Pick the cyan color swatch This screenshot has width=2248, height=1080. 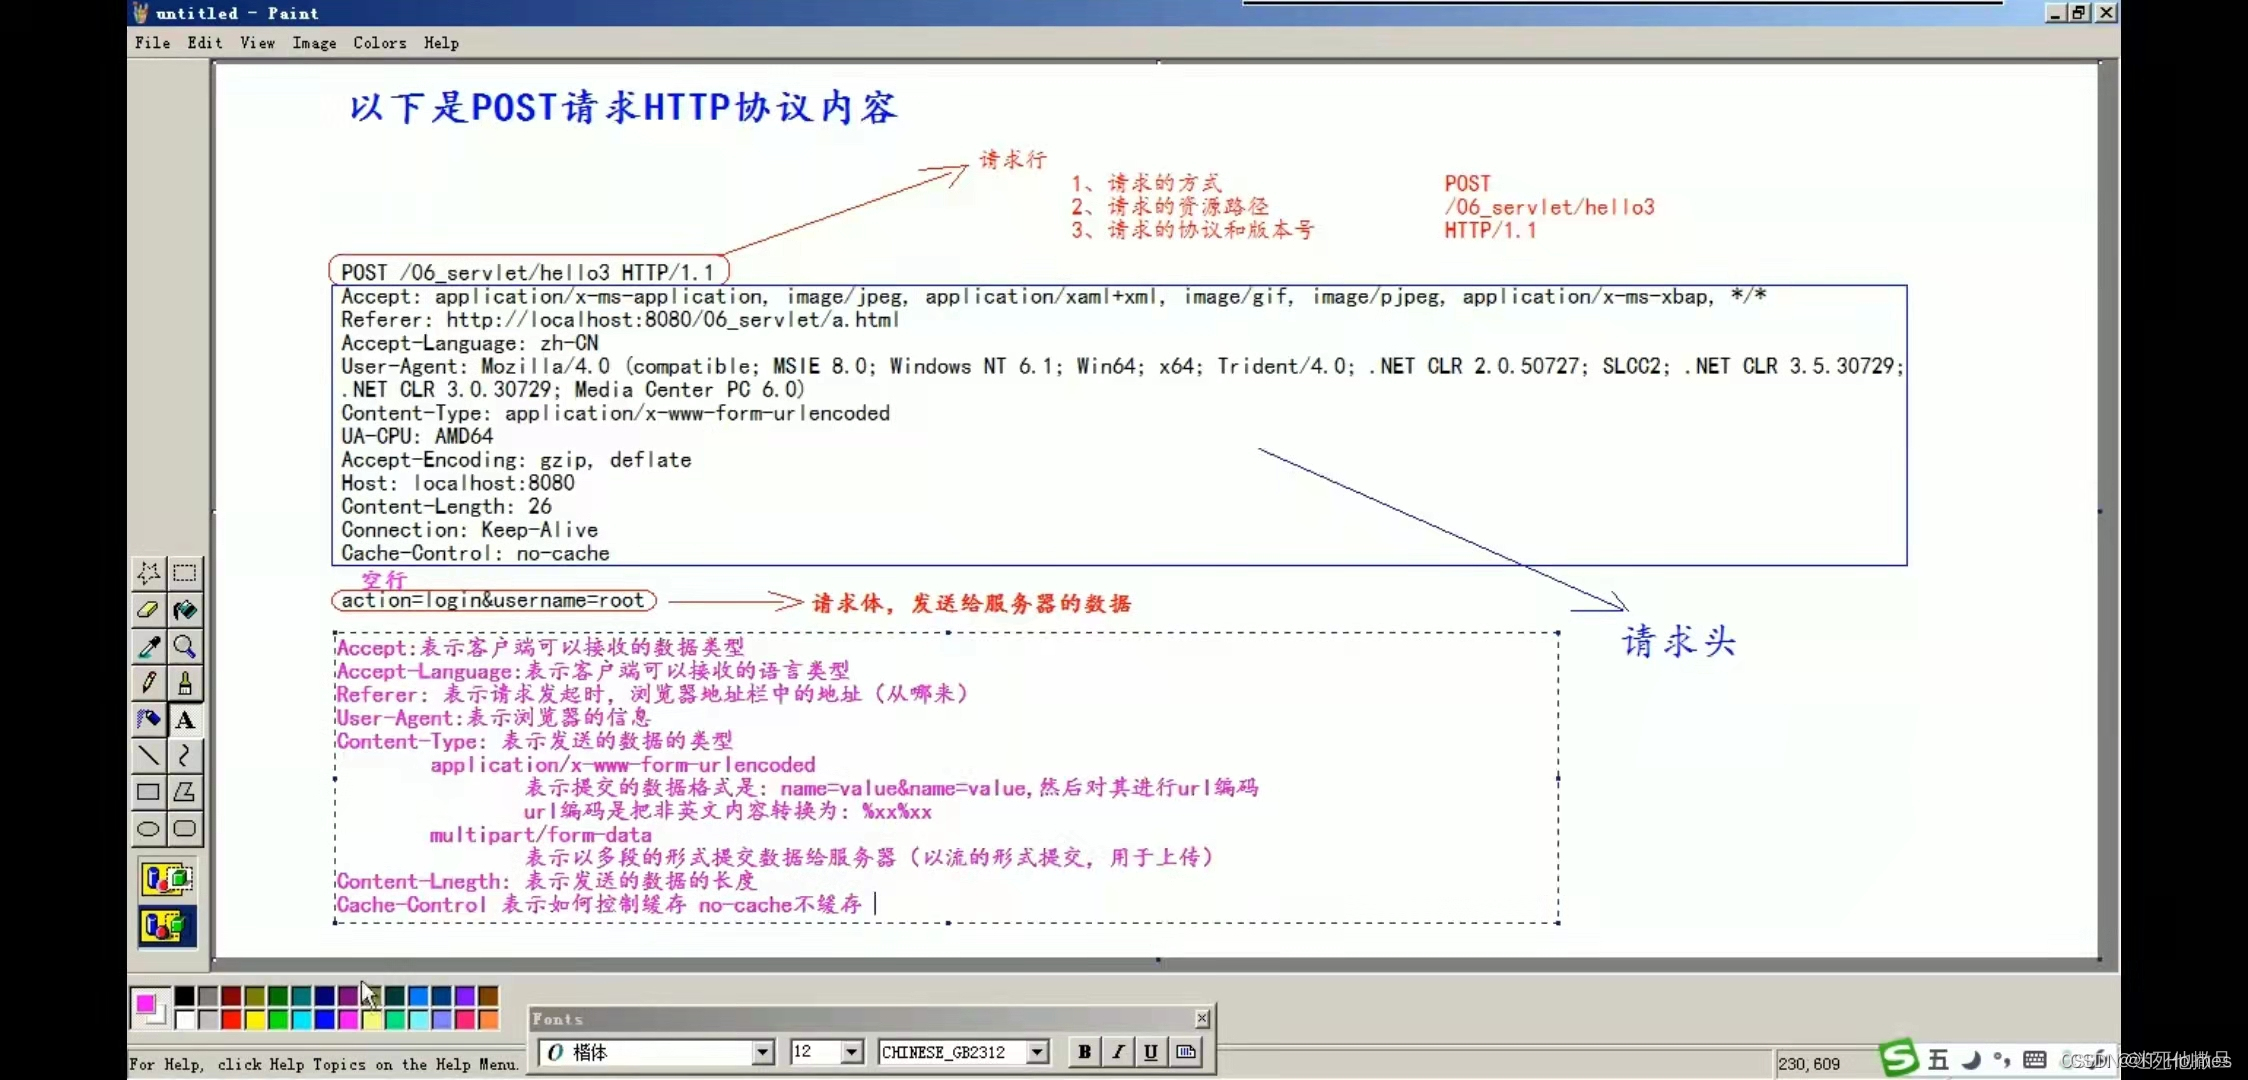point(301,1019)
